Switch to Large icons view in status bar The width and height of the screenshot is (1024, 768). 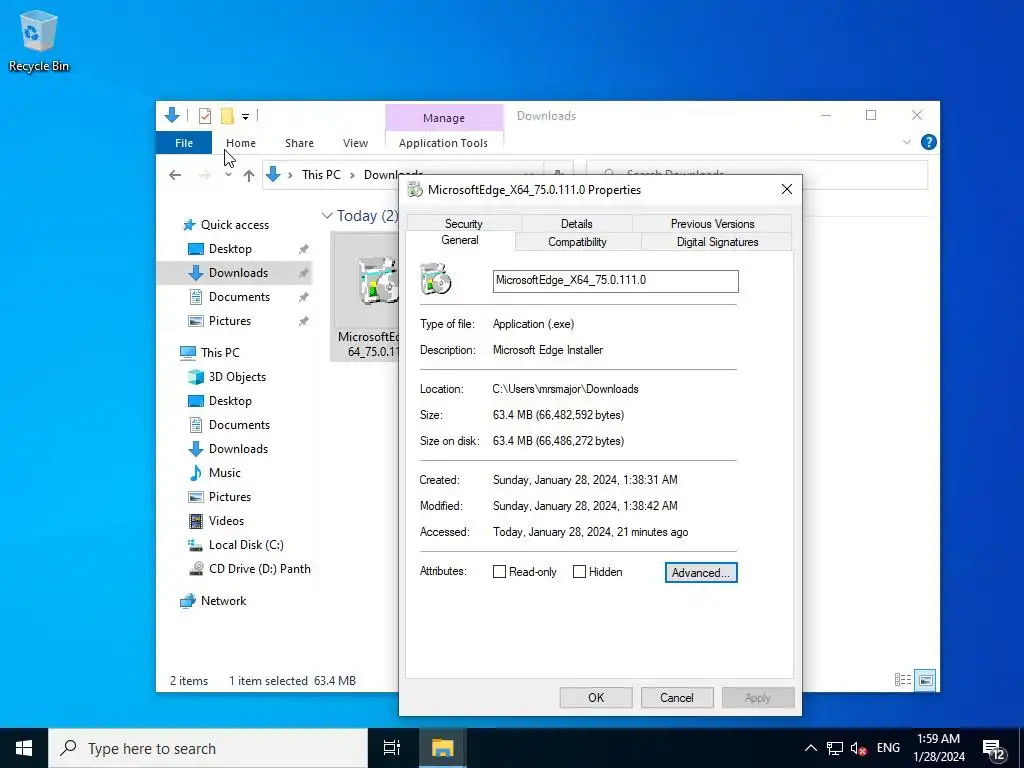[x=925, y=680]
